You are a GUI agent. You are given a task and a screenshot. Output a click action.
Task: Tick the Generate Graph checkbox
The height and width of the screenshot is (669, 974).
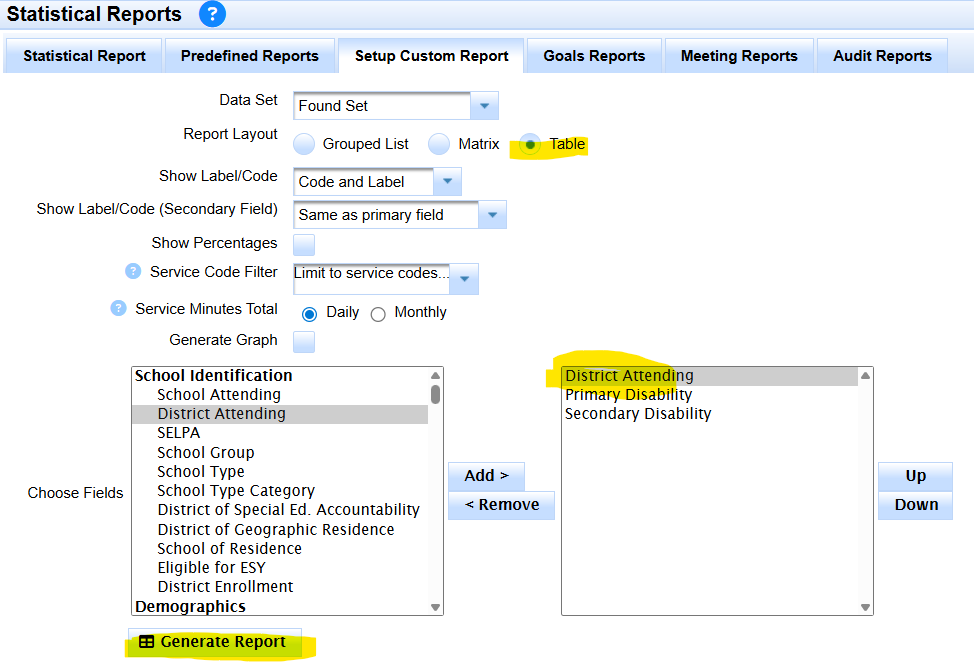[x=304, y=341]
